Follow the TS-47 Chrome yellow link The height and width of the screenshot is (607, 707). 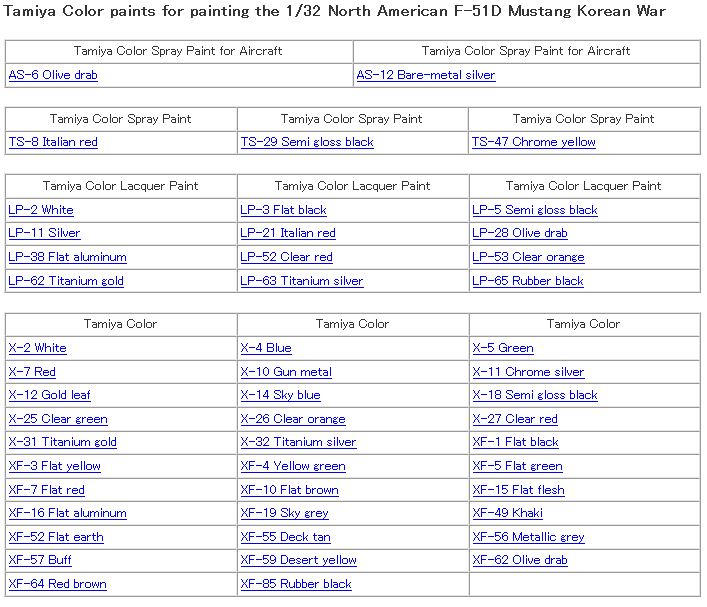533,142
